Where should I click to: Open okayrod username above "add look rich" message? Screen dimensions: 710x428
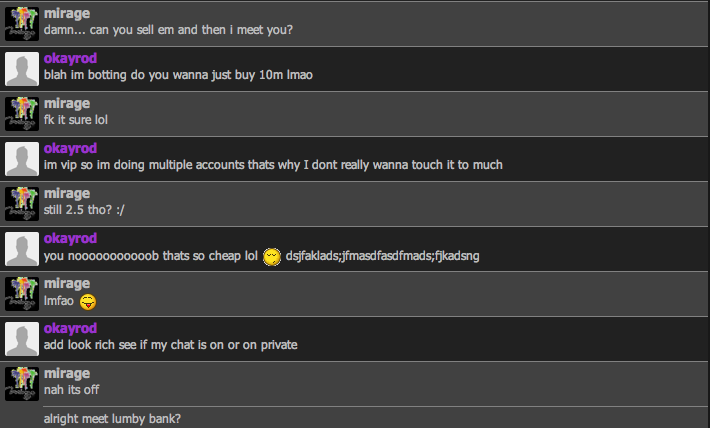click(x=70, y=328)
